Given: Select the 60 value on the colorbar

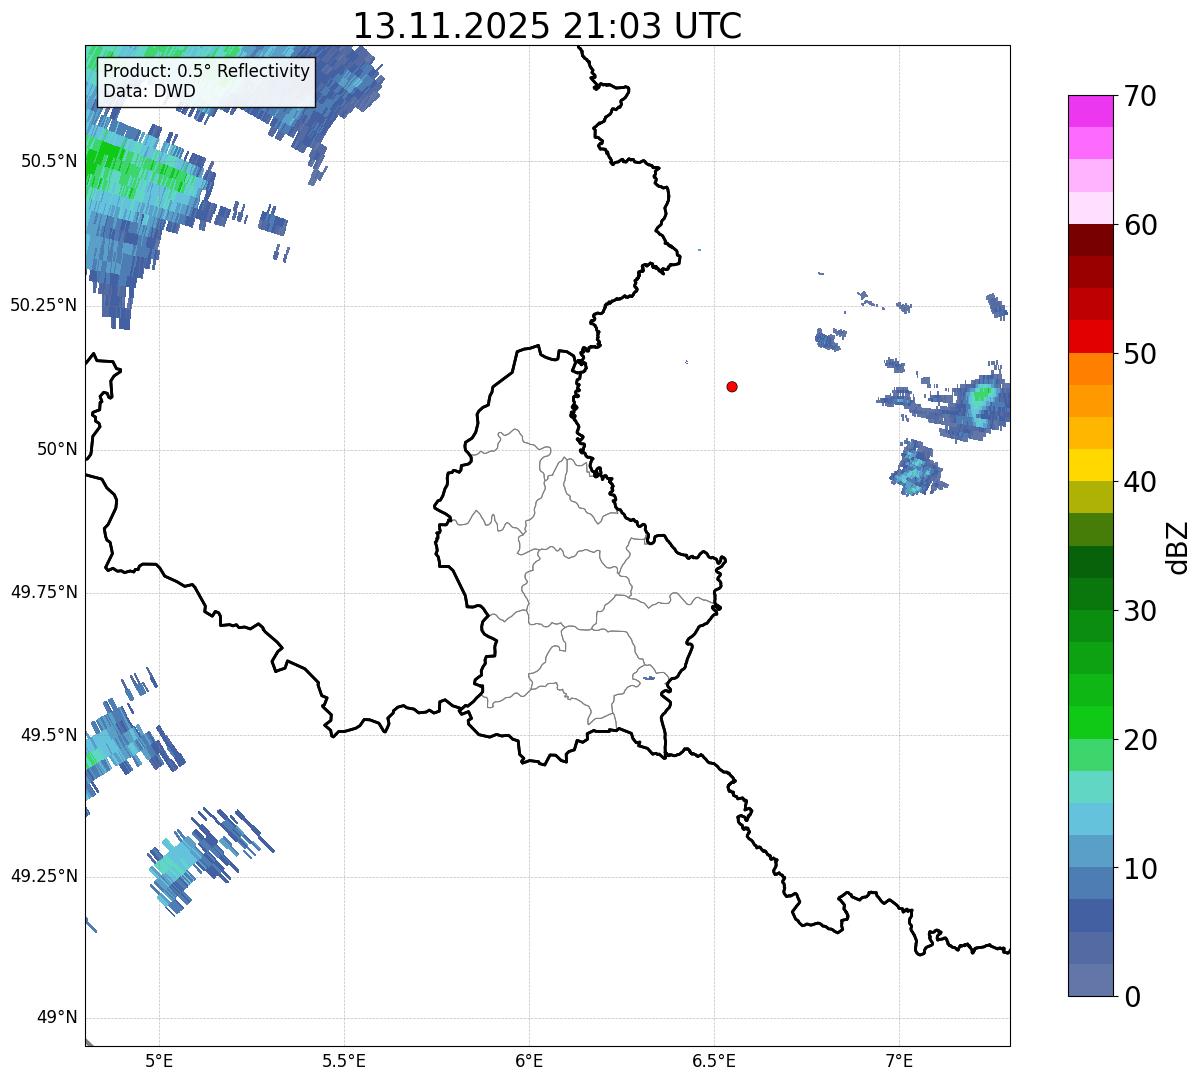Looking at the screenshot, I should pos(1141,225).
